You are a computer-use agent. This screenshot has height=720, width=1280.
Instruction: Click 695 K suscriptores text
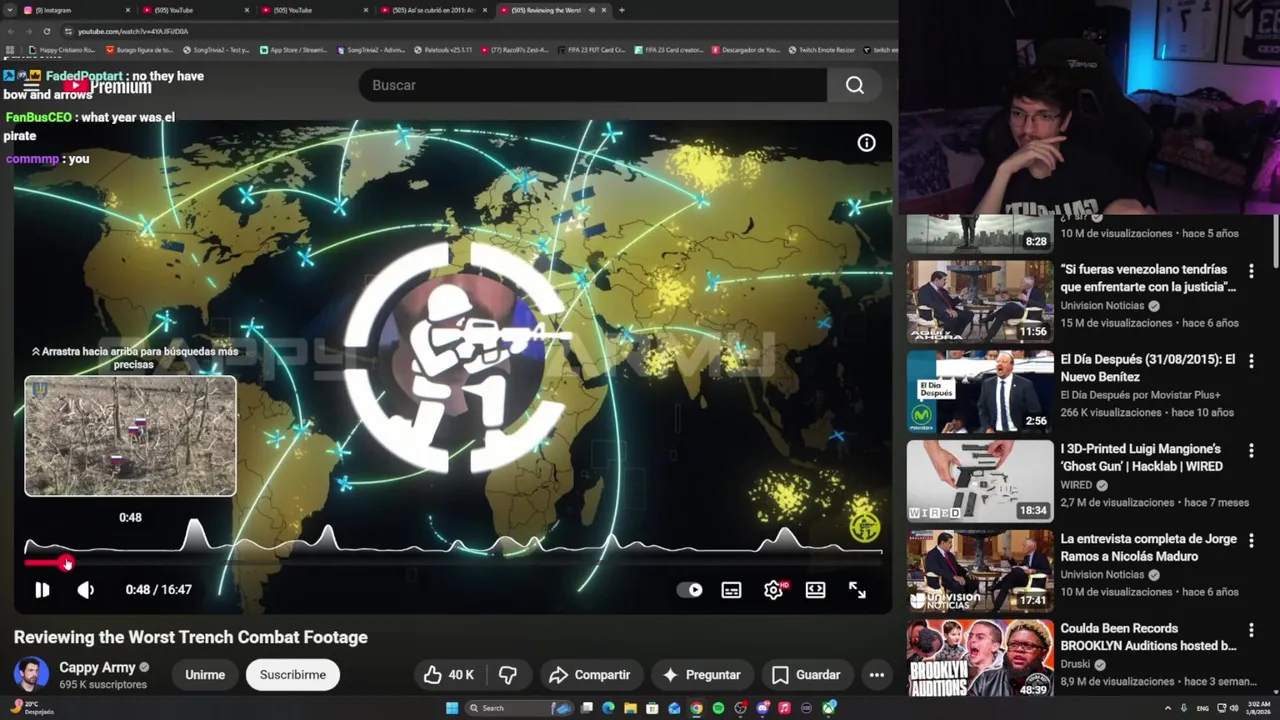point(103,685)
